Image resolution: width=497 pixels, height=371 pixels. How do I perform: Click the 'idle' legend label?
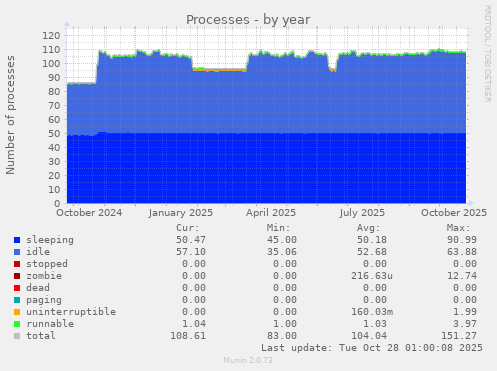point(38,252)
